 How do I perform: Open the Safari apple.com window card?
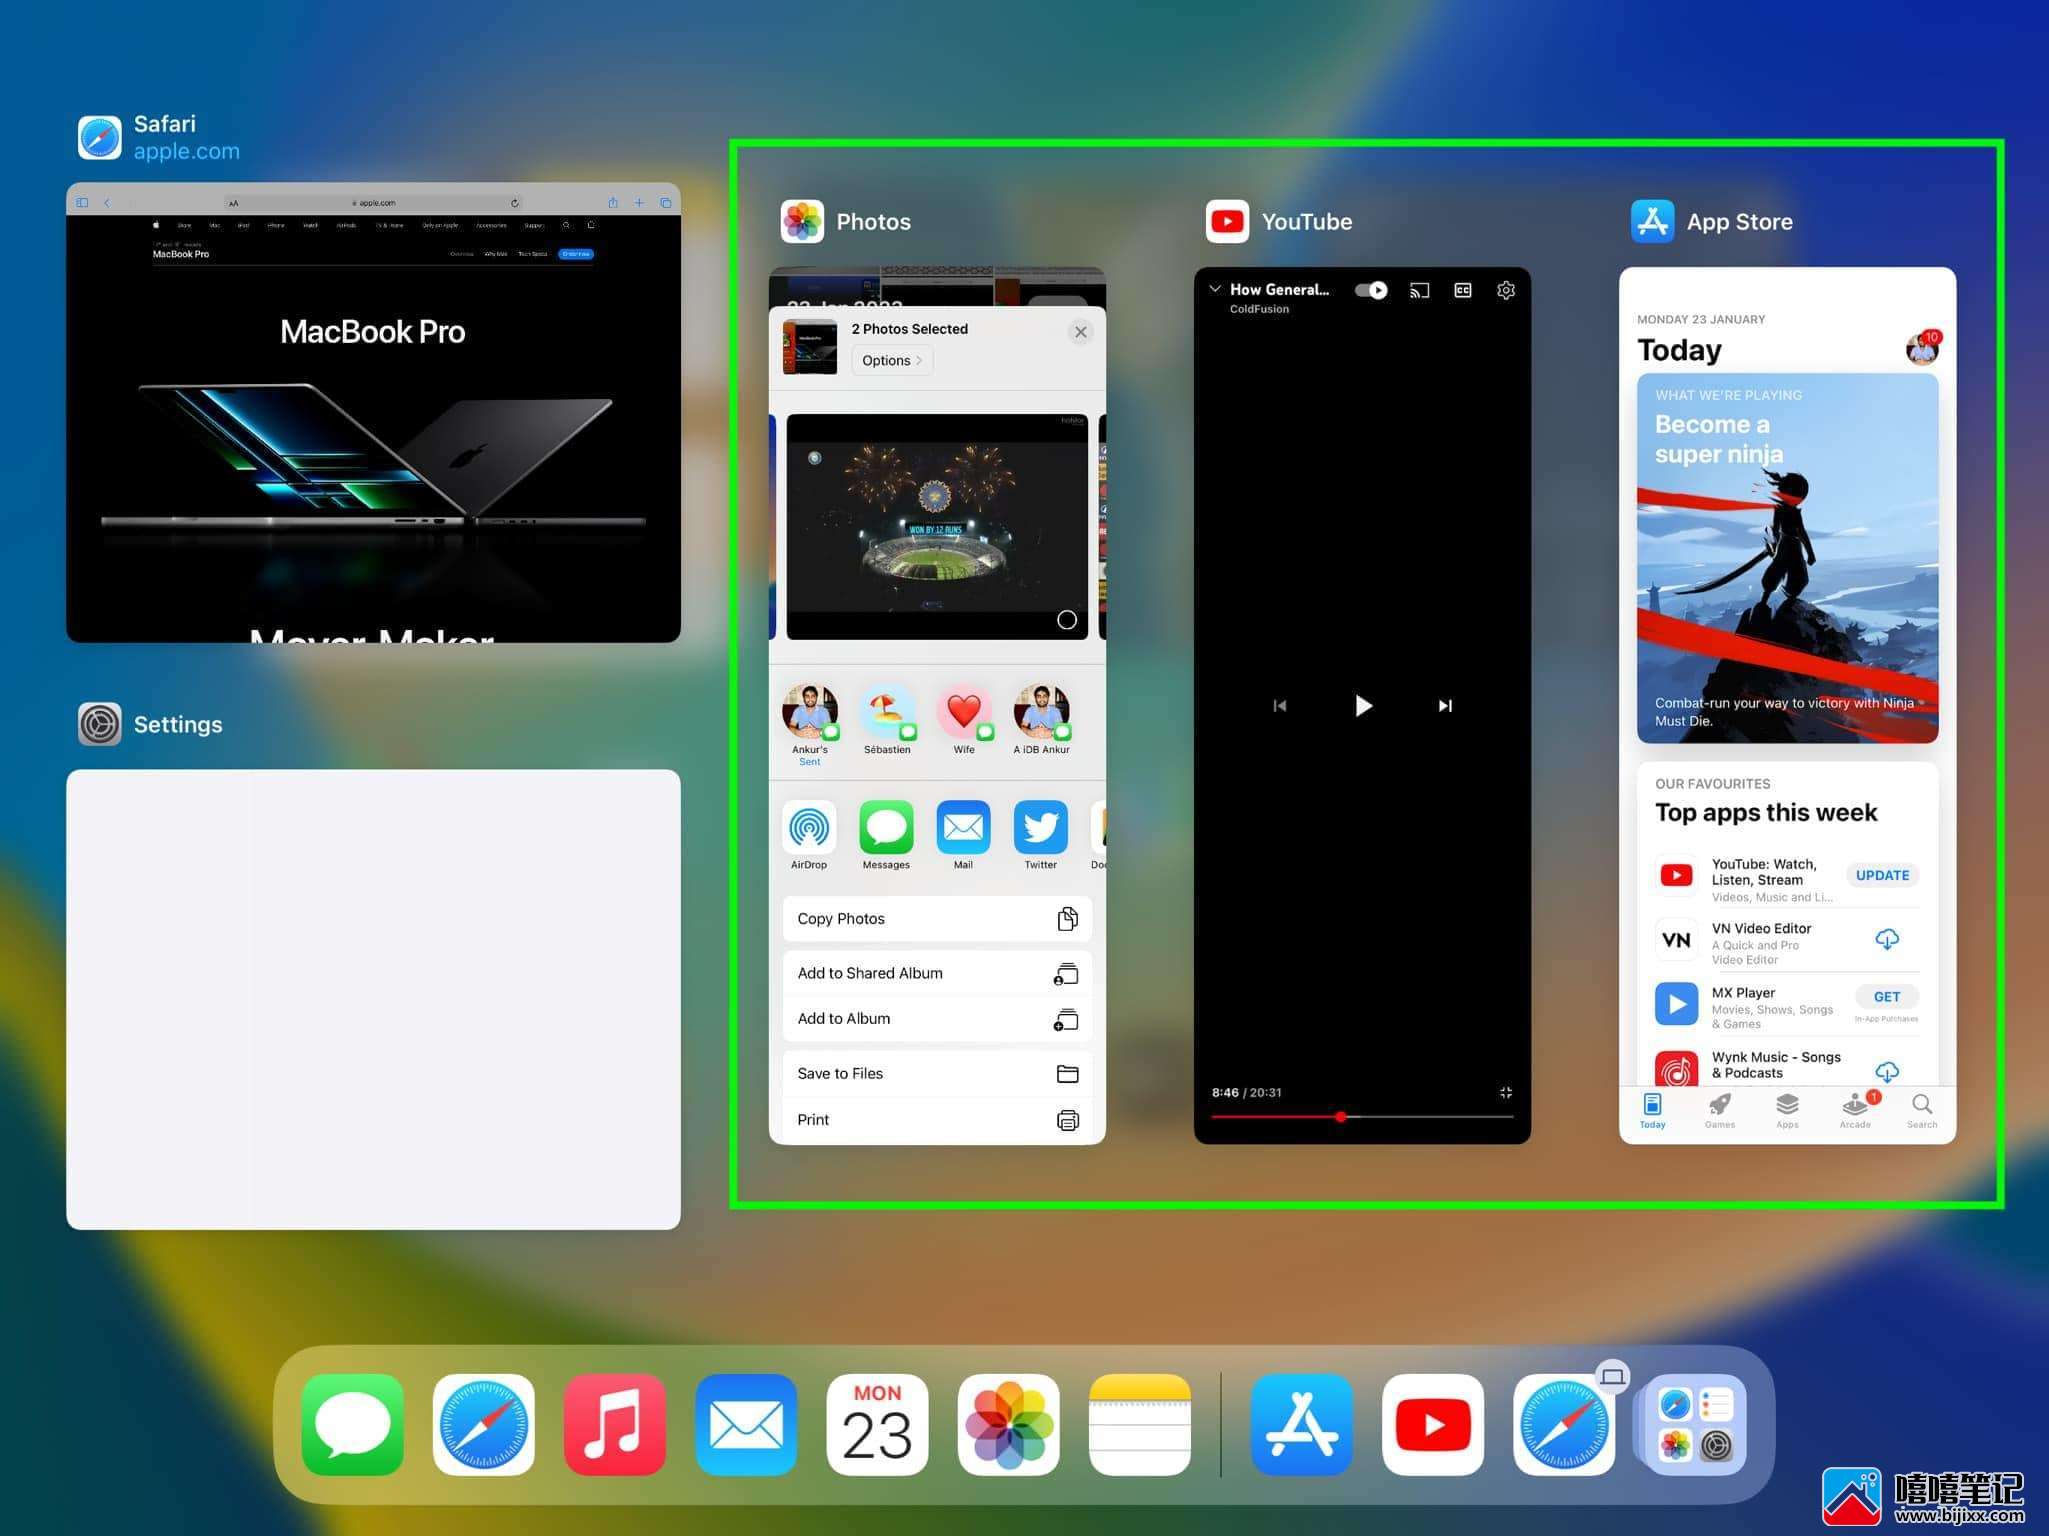click(x=373, y=412)
